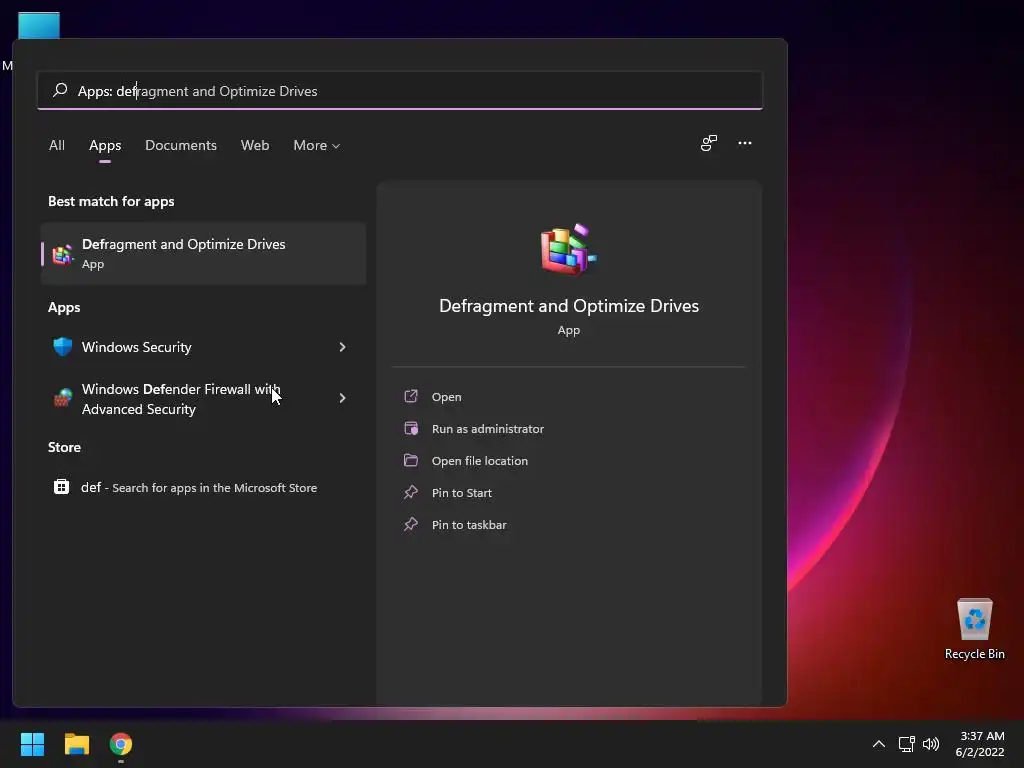Click the Windows Security shield icon
This screenshot has height=768, width=1024.
tap(63, 347)
